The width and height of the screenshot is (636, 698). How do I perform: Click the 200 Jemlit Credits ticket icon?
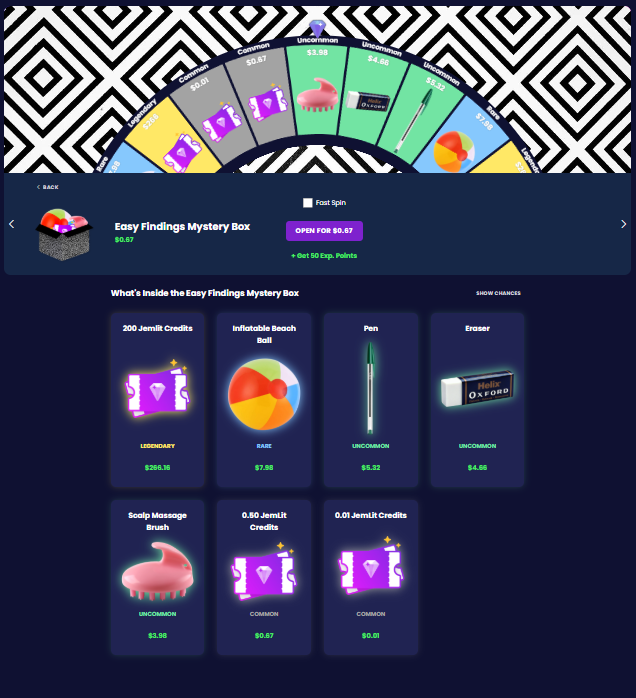(x=158, y=388)
